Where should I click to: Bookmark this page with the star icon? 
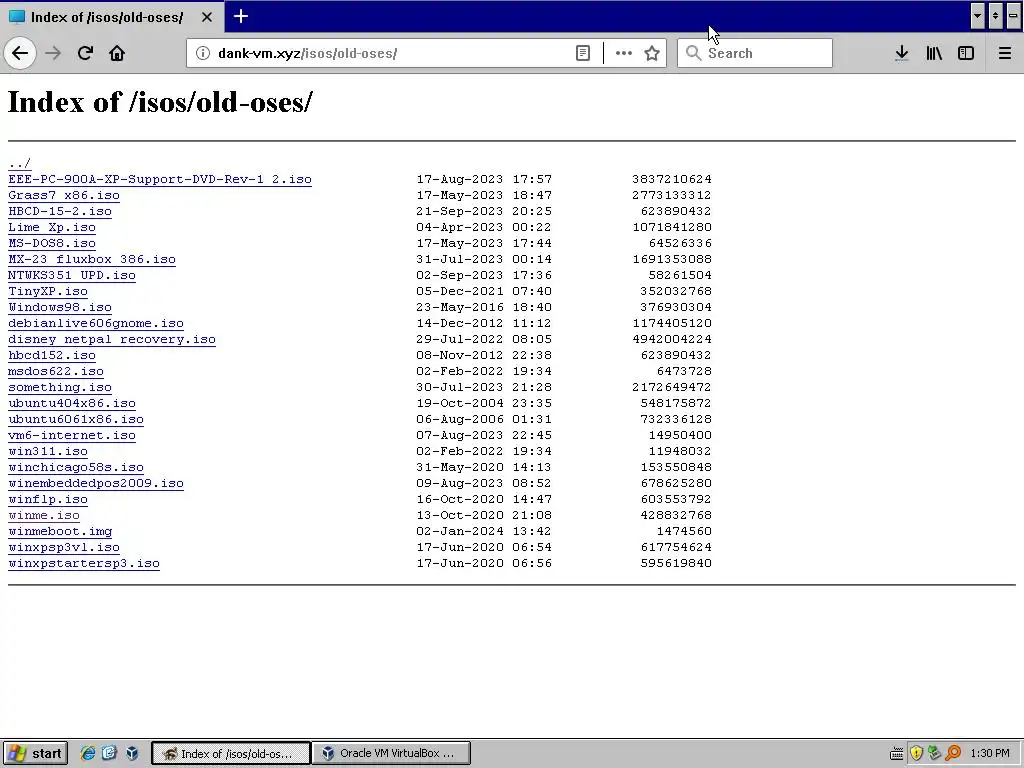pyautogui.click(x=652, y=53)
